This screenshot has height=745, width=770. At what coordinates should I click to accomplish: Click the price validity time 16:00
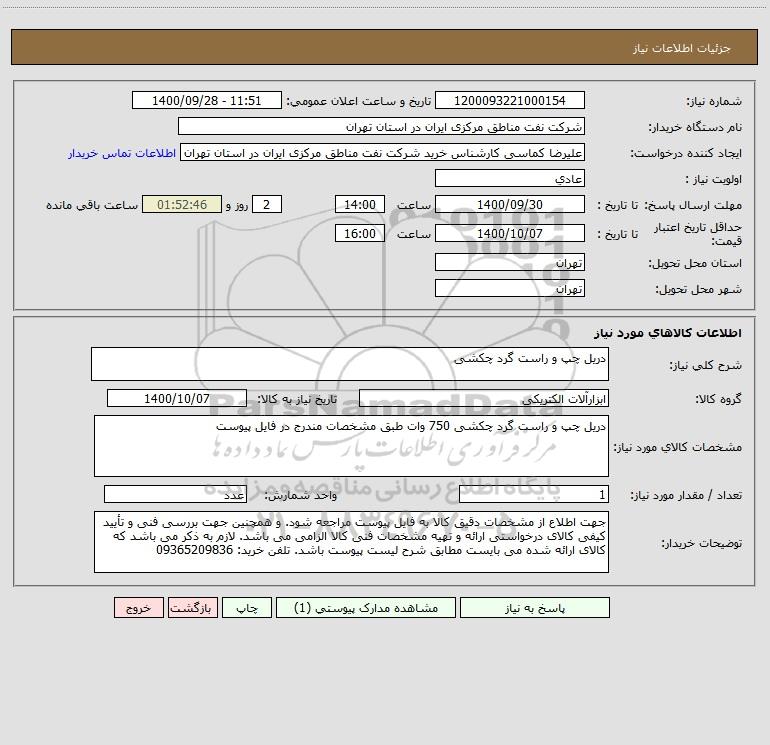click(359, 233)
